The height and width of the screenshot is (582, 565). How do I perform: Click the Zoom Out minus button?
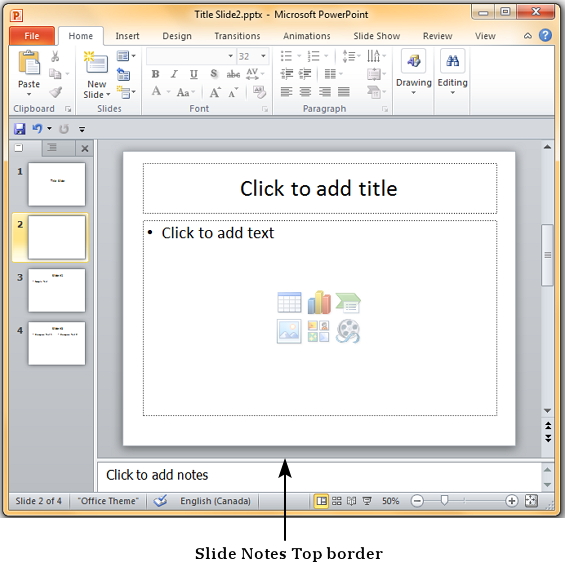pyautogui.click(x=417, y=501)
